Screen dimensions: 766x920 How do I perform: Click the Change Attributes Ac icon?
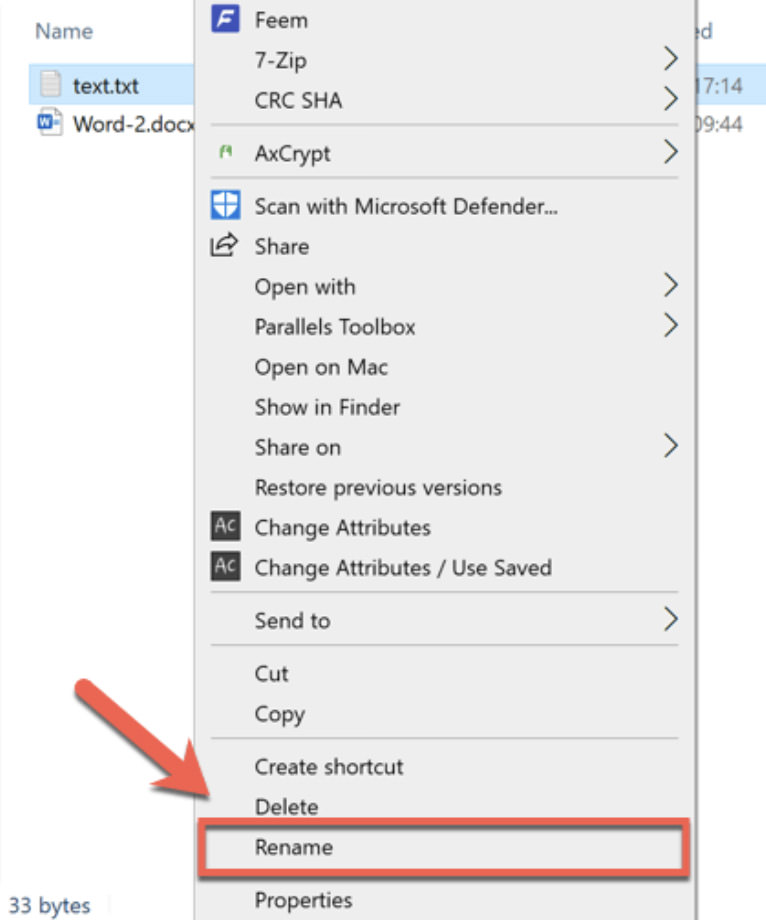(x=226, y=527)
